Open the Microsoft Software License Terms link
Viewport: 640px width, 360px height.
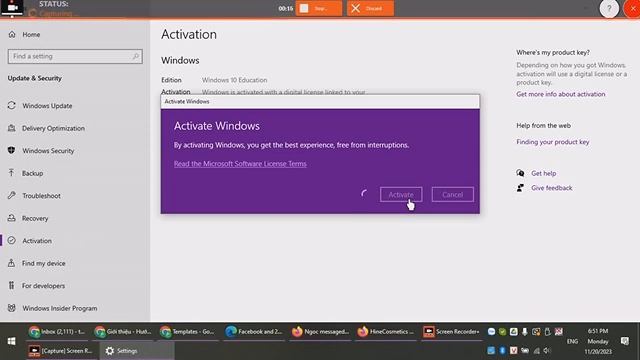pos(240,164)
